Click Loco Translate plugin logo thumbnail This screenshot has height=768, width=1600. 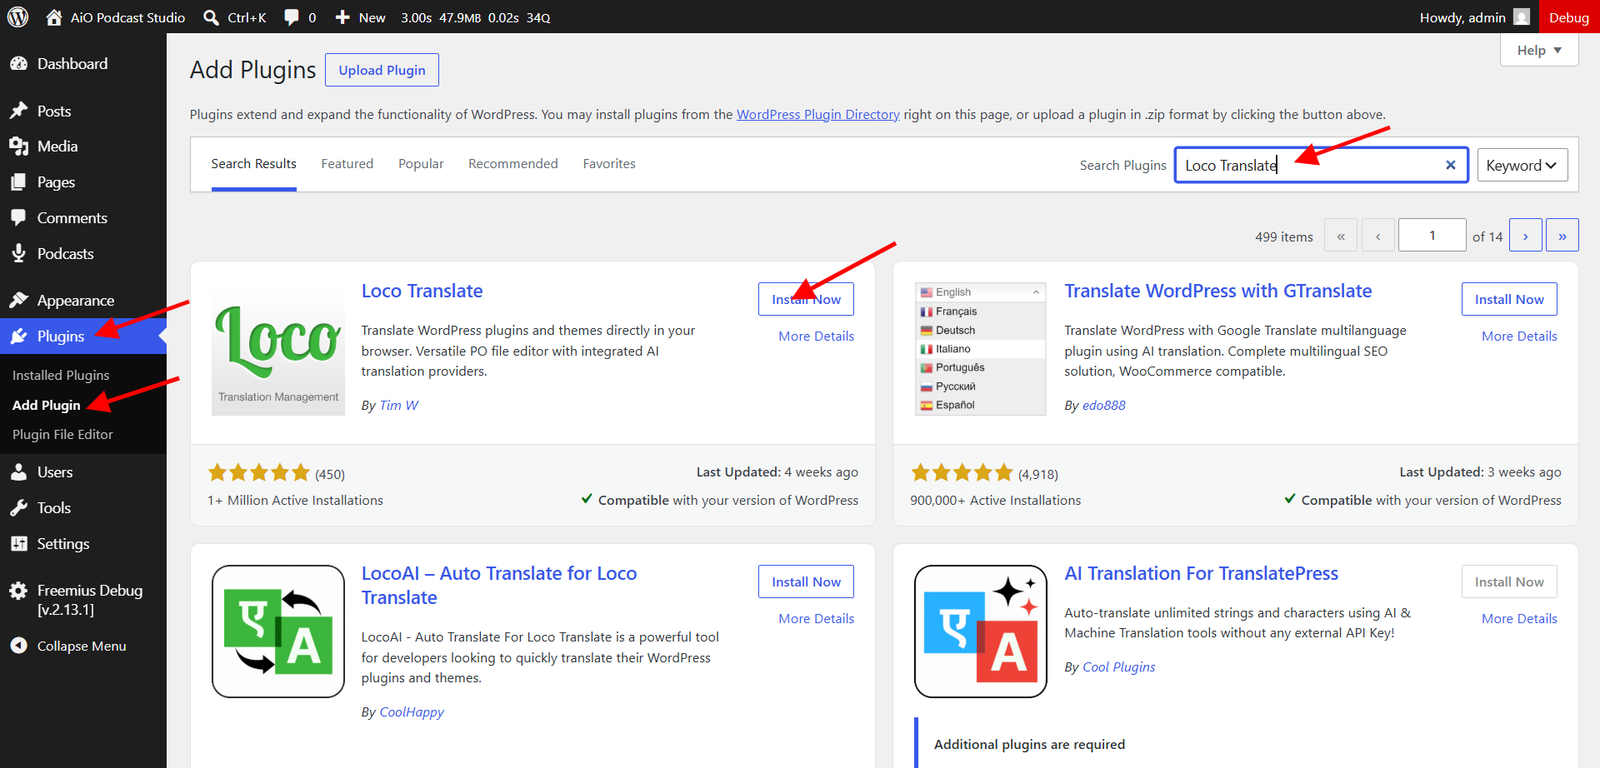coord(279,349)
